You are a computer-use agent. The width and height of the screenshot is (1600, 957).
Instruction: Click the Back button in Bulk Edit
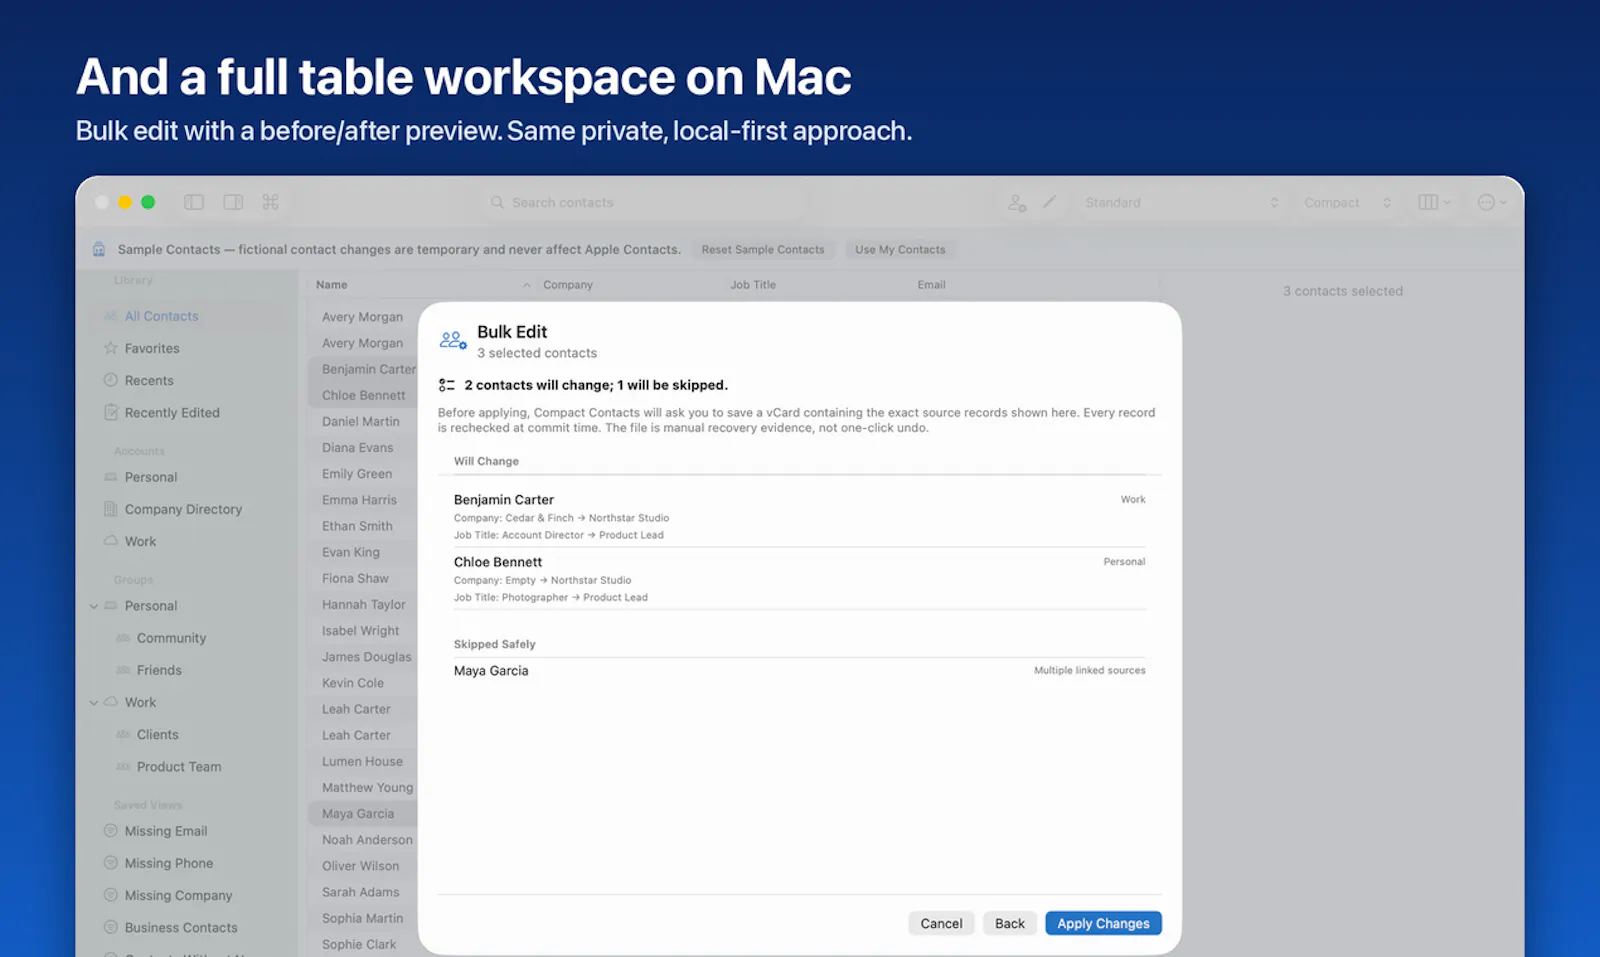pos(1009,923)
